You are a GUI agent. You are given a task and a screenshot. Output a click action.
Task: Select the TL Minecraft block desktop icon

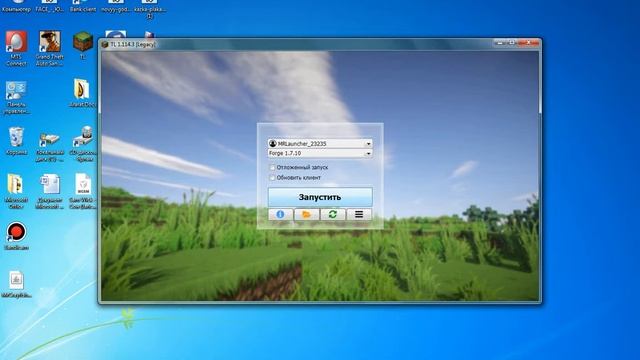point(83,46)
